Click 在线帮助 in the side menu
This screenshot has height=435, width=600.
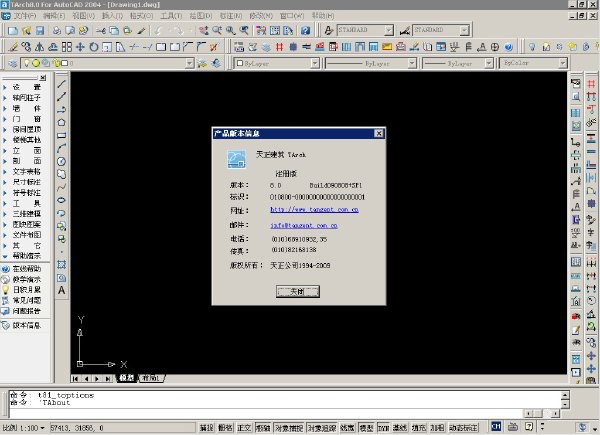click(x=26, y=269)
